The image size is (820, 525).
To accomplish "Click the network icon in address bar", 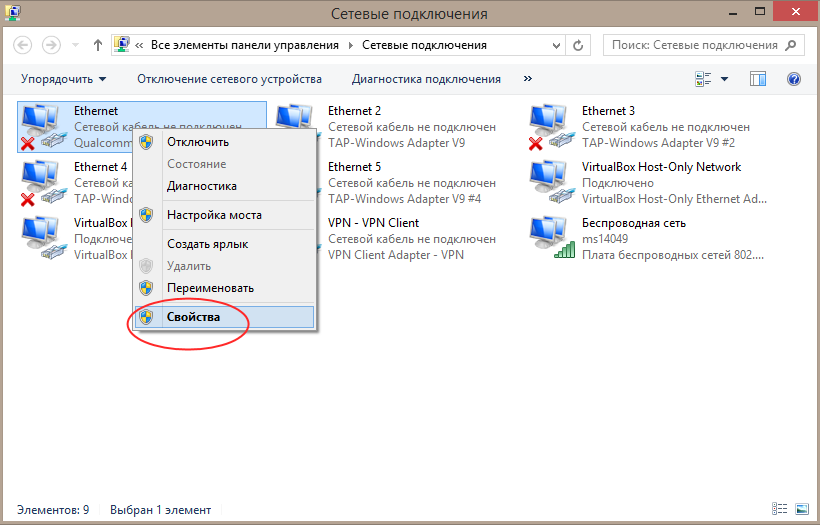I will tap(122, 45).
